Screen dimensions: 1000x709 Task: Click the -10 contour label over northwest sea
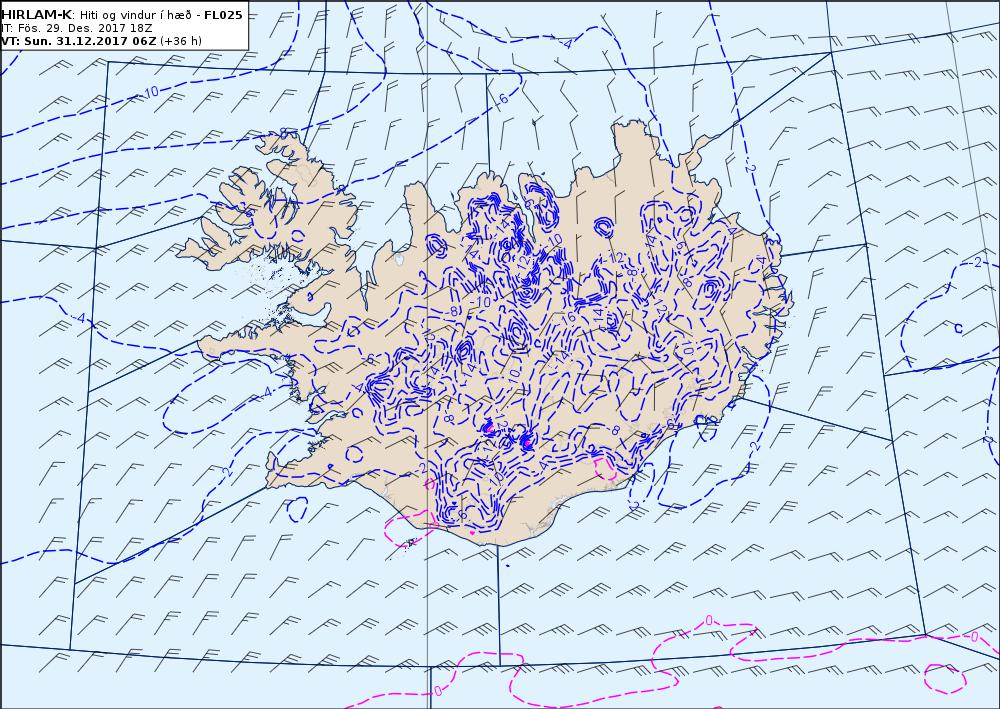149,92
